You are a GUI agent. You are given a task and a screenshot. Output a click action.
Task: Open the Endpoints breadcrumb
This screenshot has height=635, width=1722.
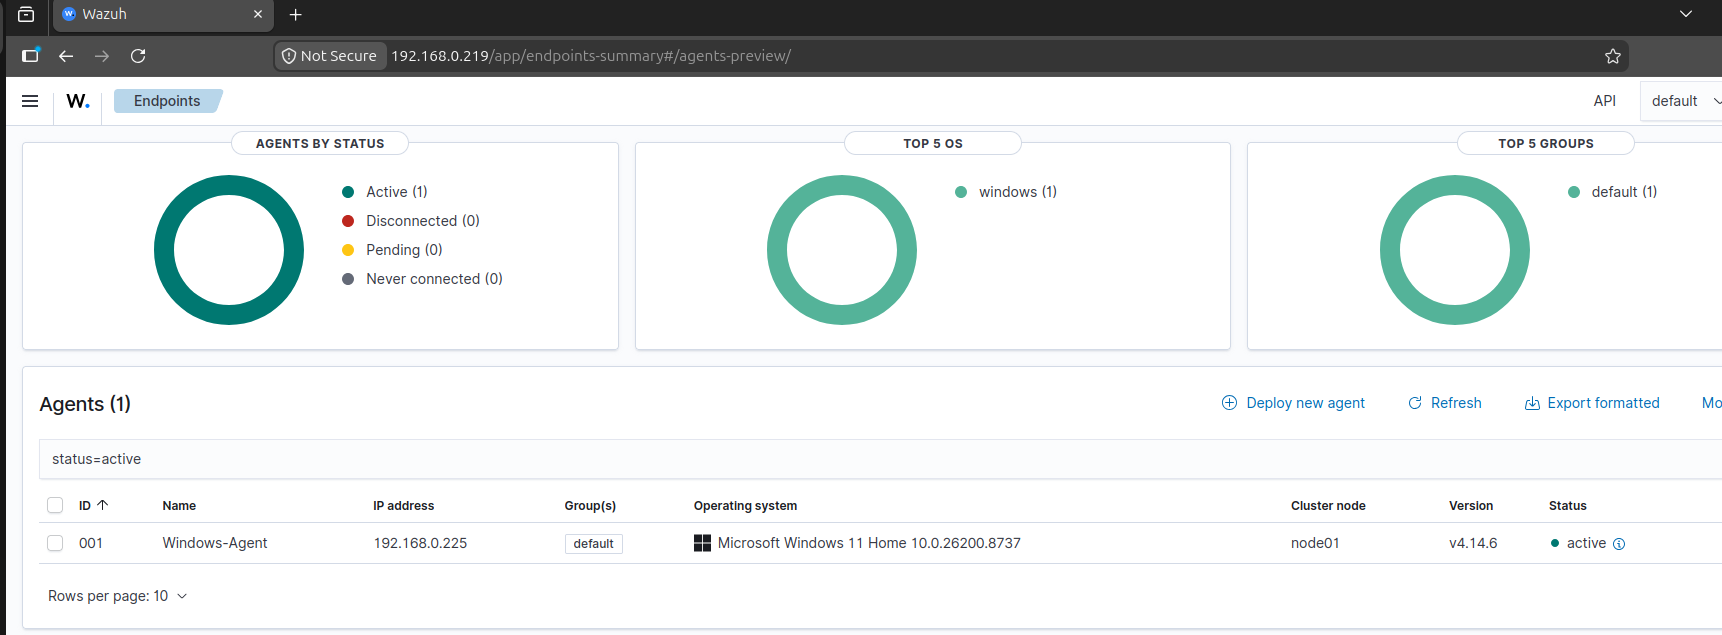coord(167,101)
